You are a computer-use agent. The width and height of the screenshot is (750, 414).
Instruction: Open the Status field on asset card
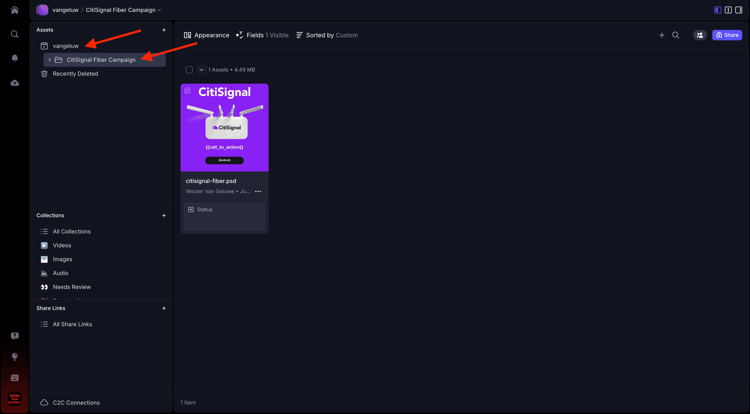(x=224, y=216)
